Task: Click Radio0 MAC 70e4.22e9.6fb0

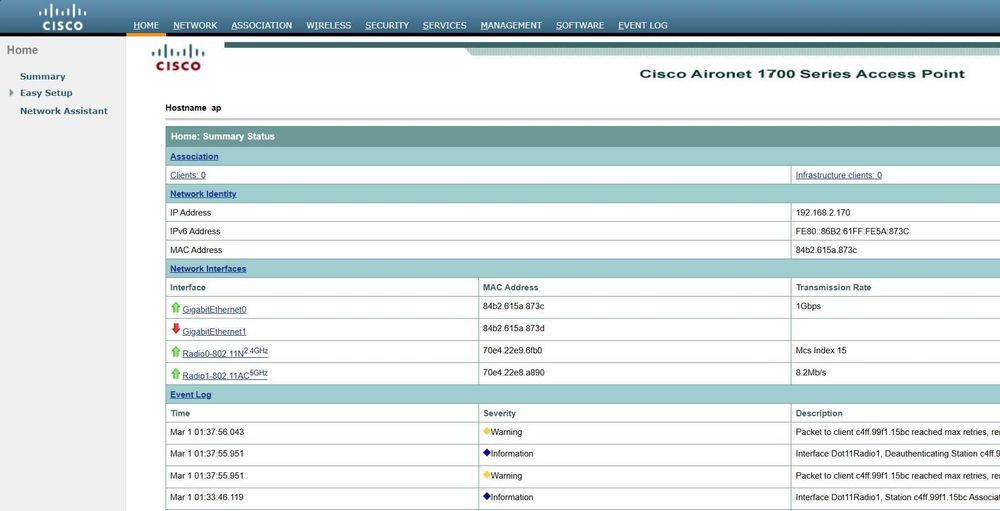Action: tap(513, 350)
